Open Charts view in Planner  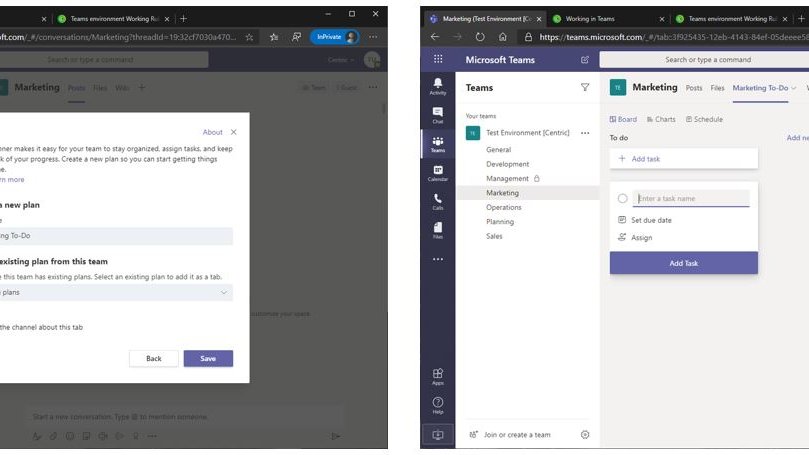coord(661,119)
